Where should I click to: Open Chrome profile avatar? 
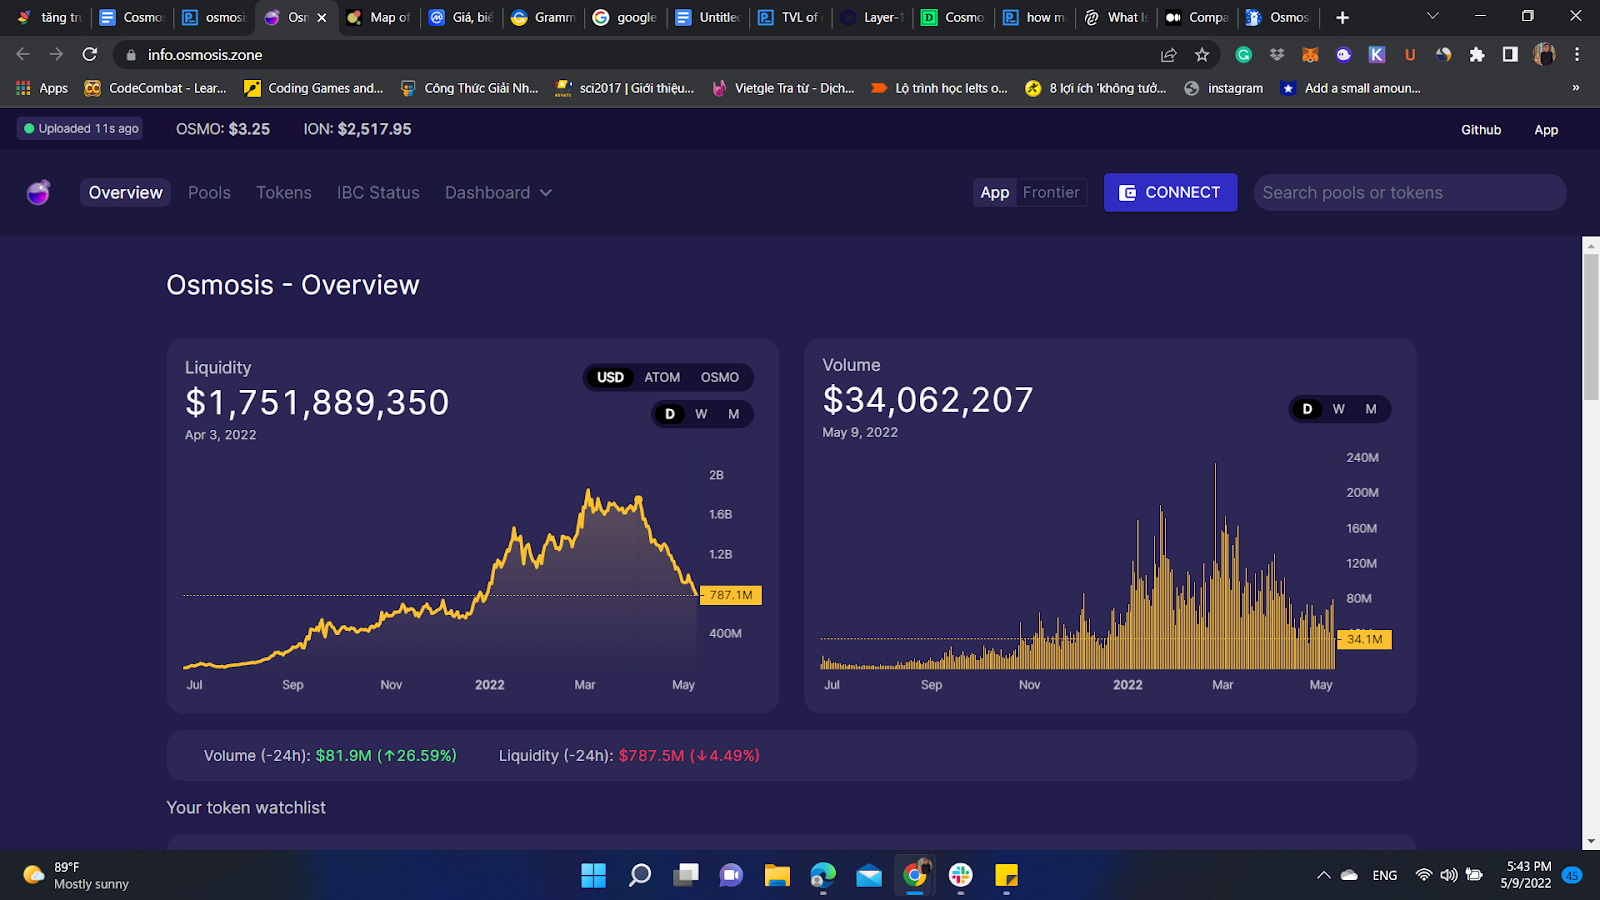(1544, 54)
